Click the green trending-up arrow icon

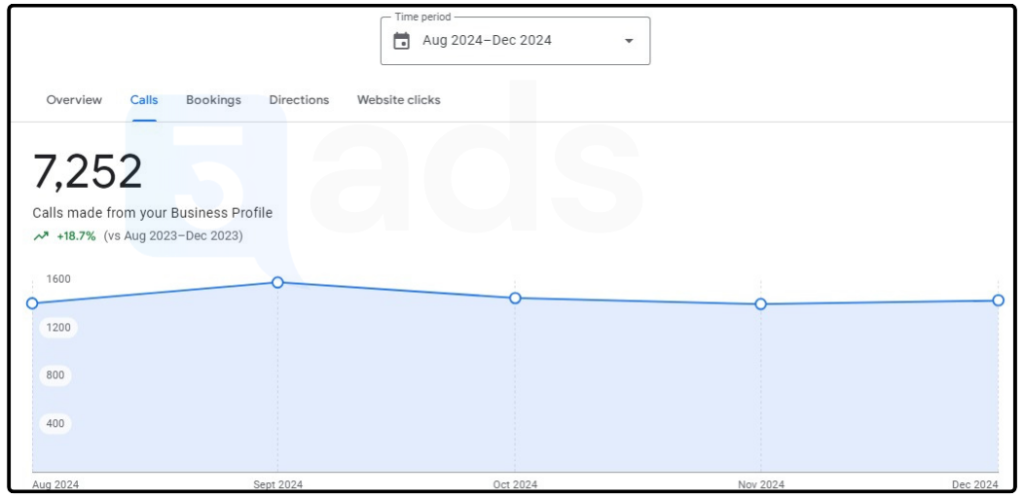(x=40, y=236)
